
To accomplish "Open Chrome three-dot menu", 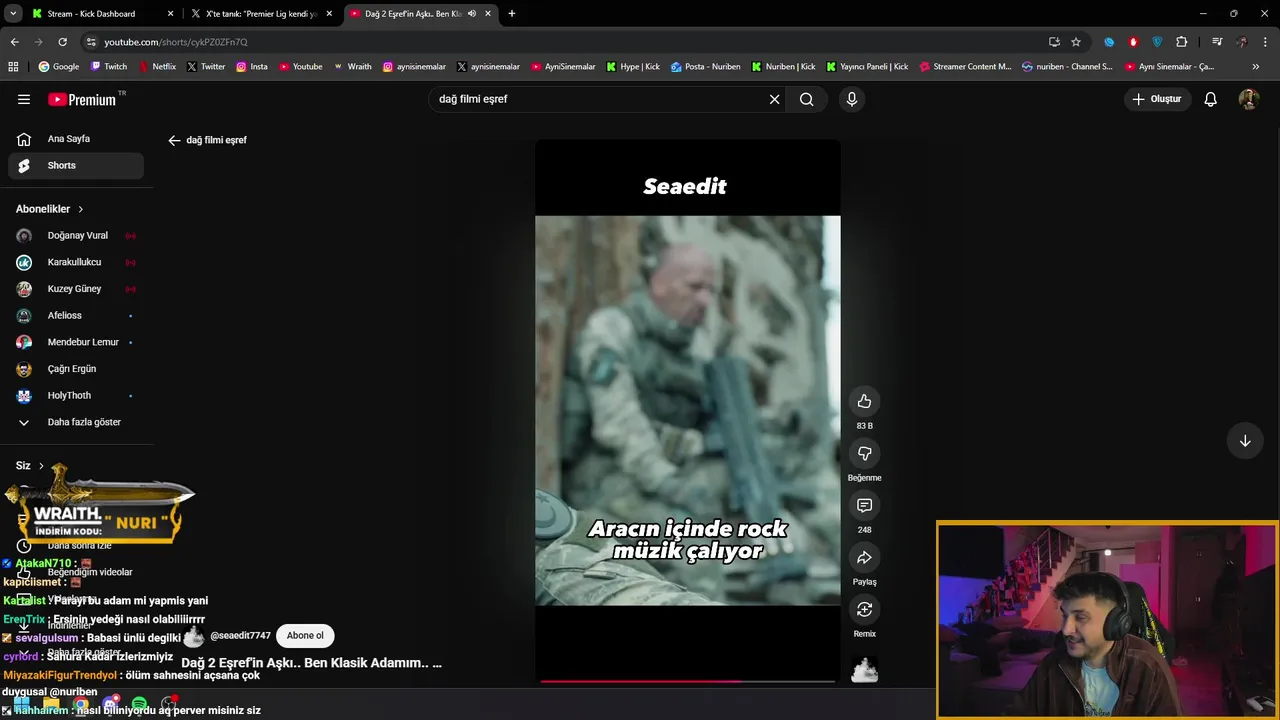I will (x=1266, y=42).
